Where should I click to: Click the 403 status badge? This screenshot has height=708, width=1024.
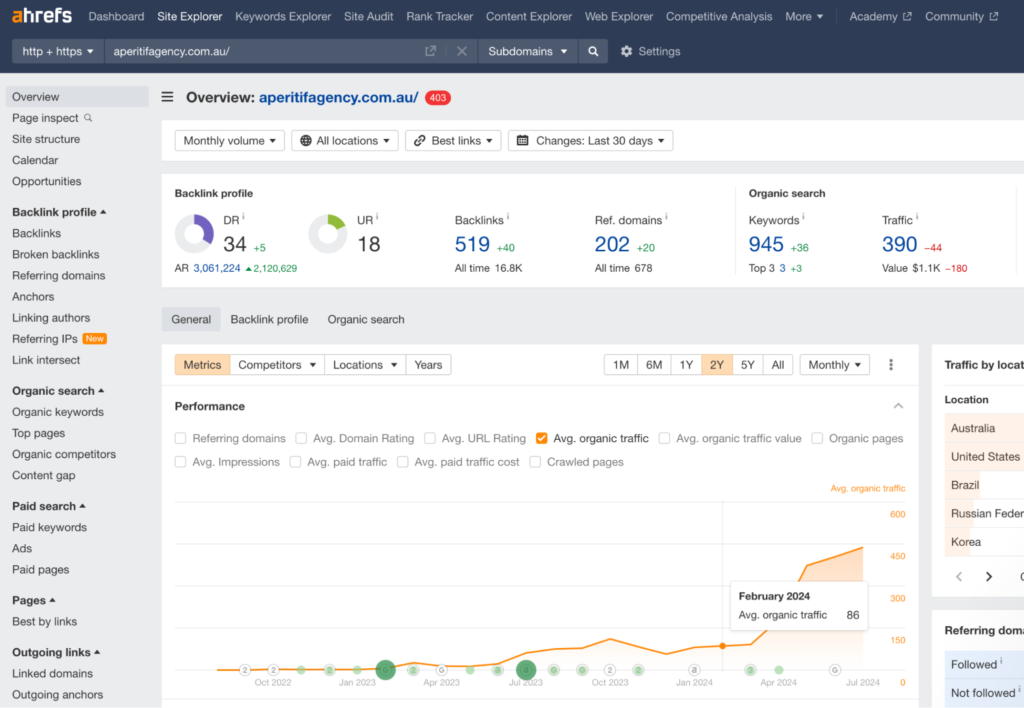click(x=438, y=97)
